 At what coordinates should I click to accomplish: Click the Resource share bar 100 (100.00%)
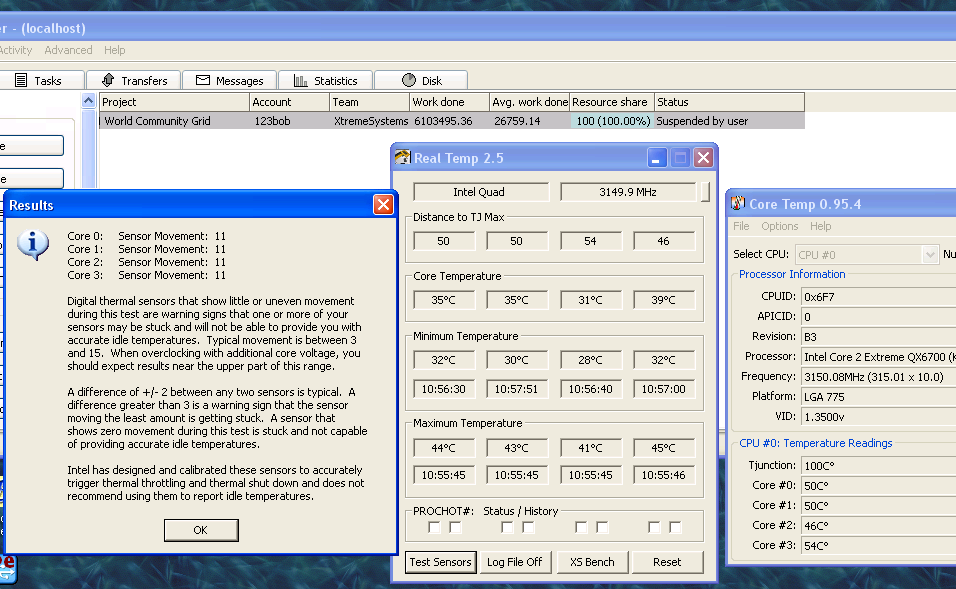click(612, 121)
